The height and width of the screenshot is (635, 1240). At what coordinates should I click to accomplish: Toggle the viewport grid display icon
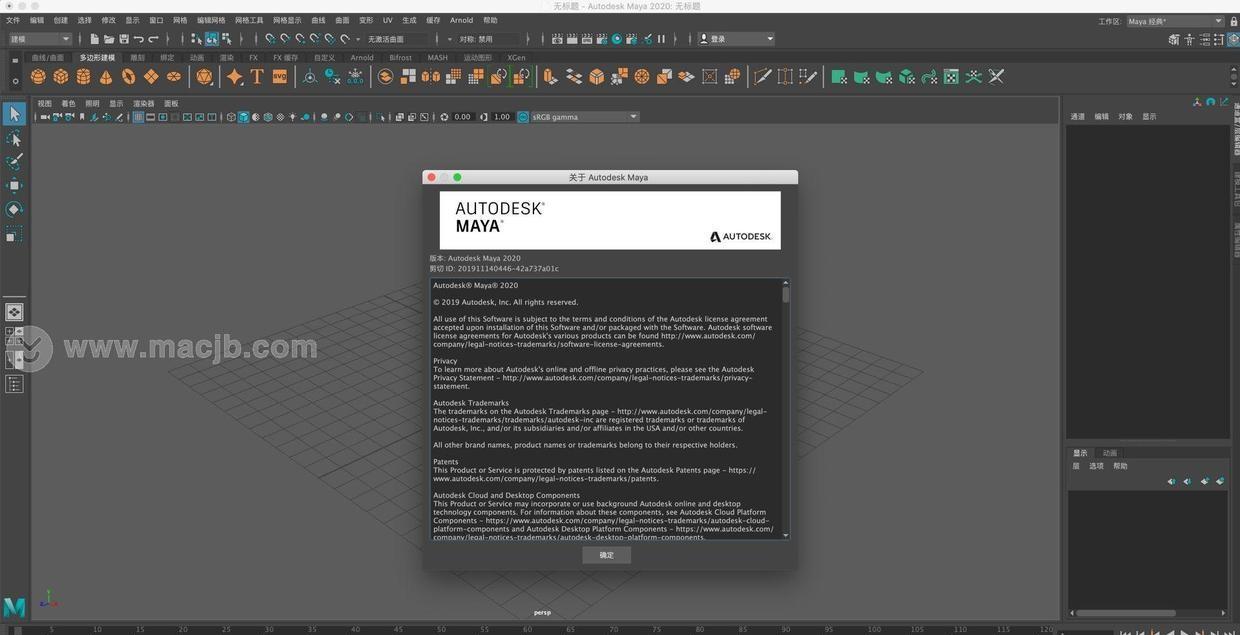point(139,117)
